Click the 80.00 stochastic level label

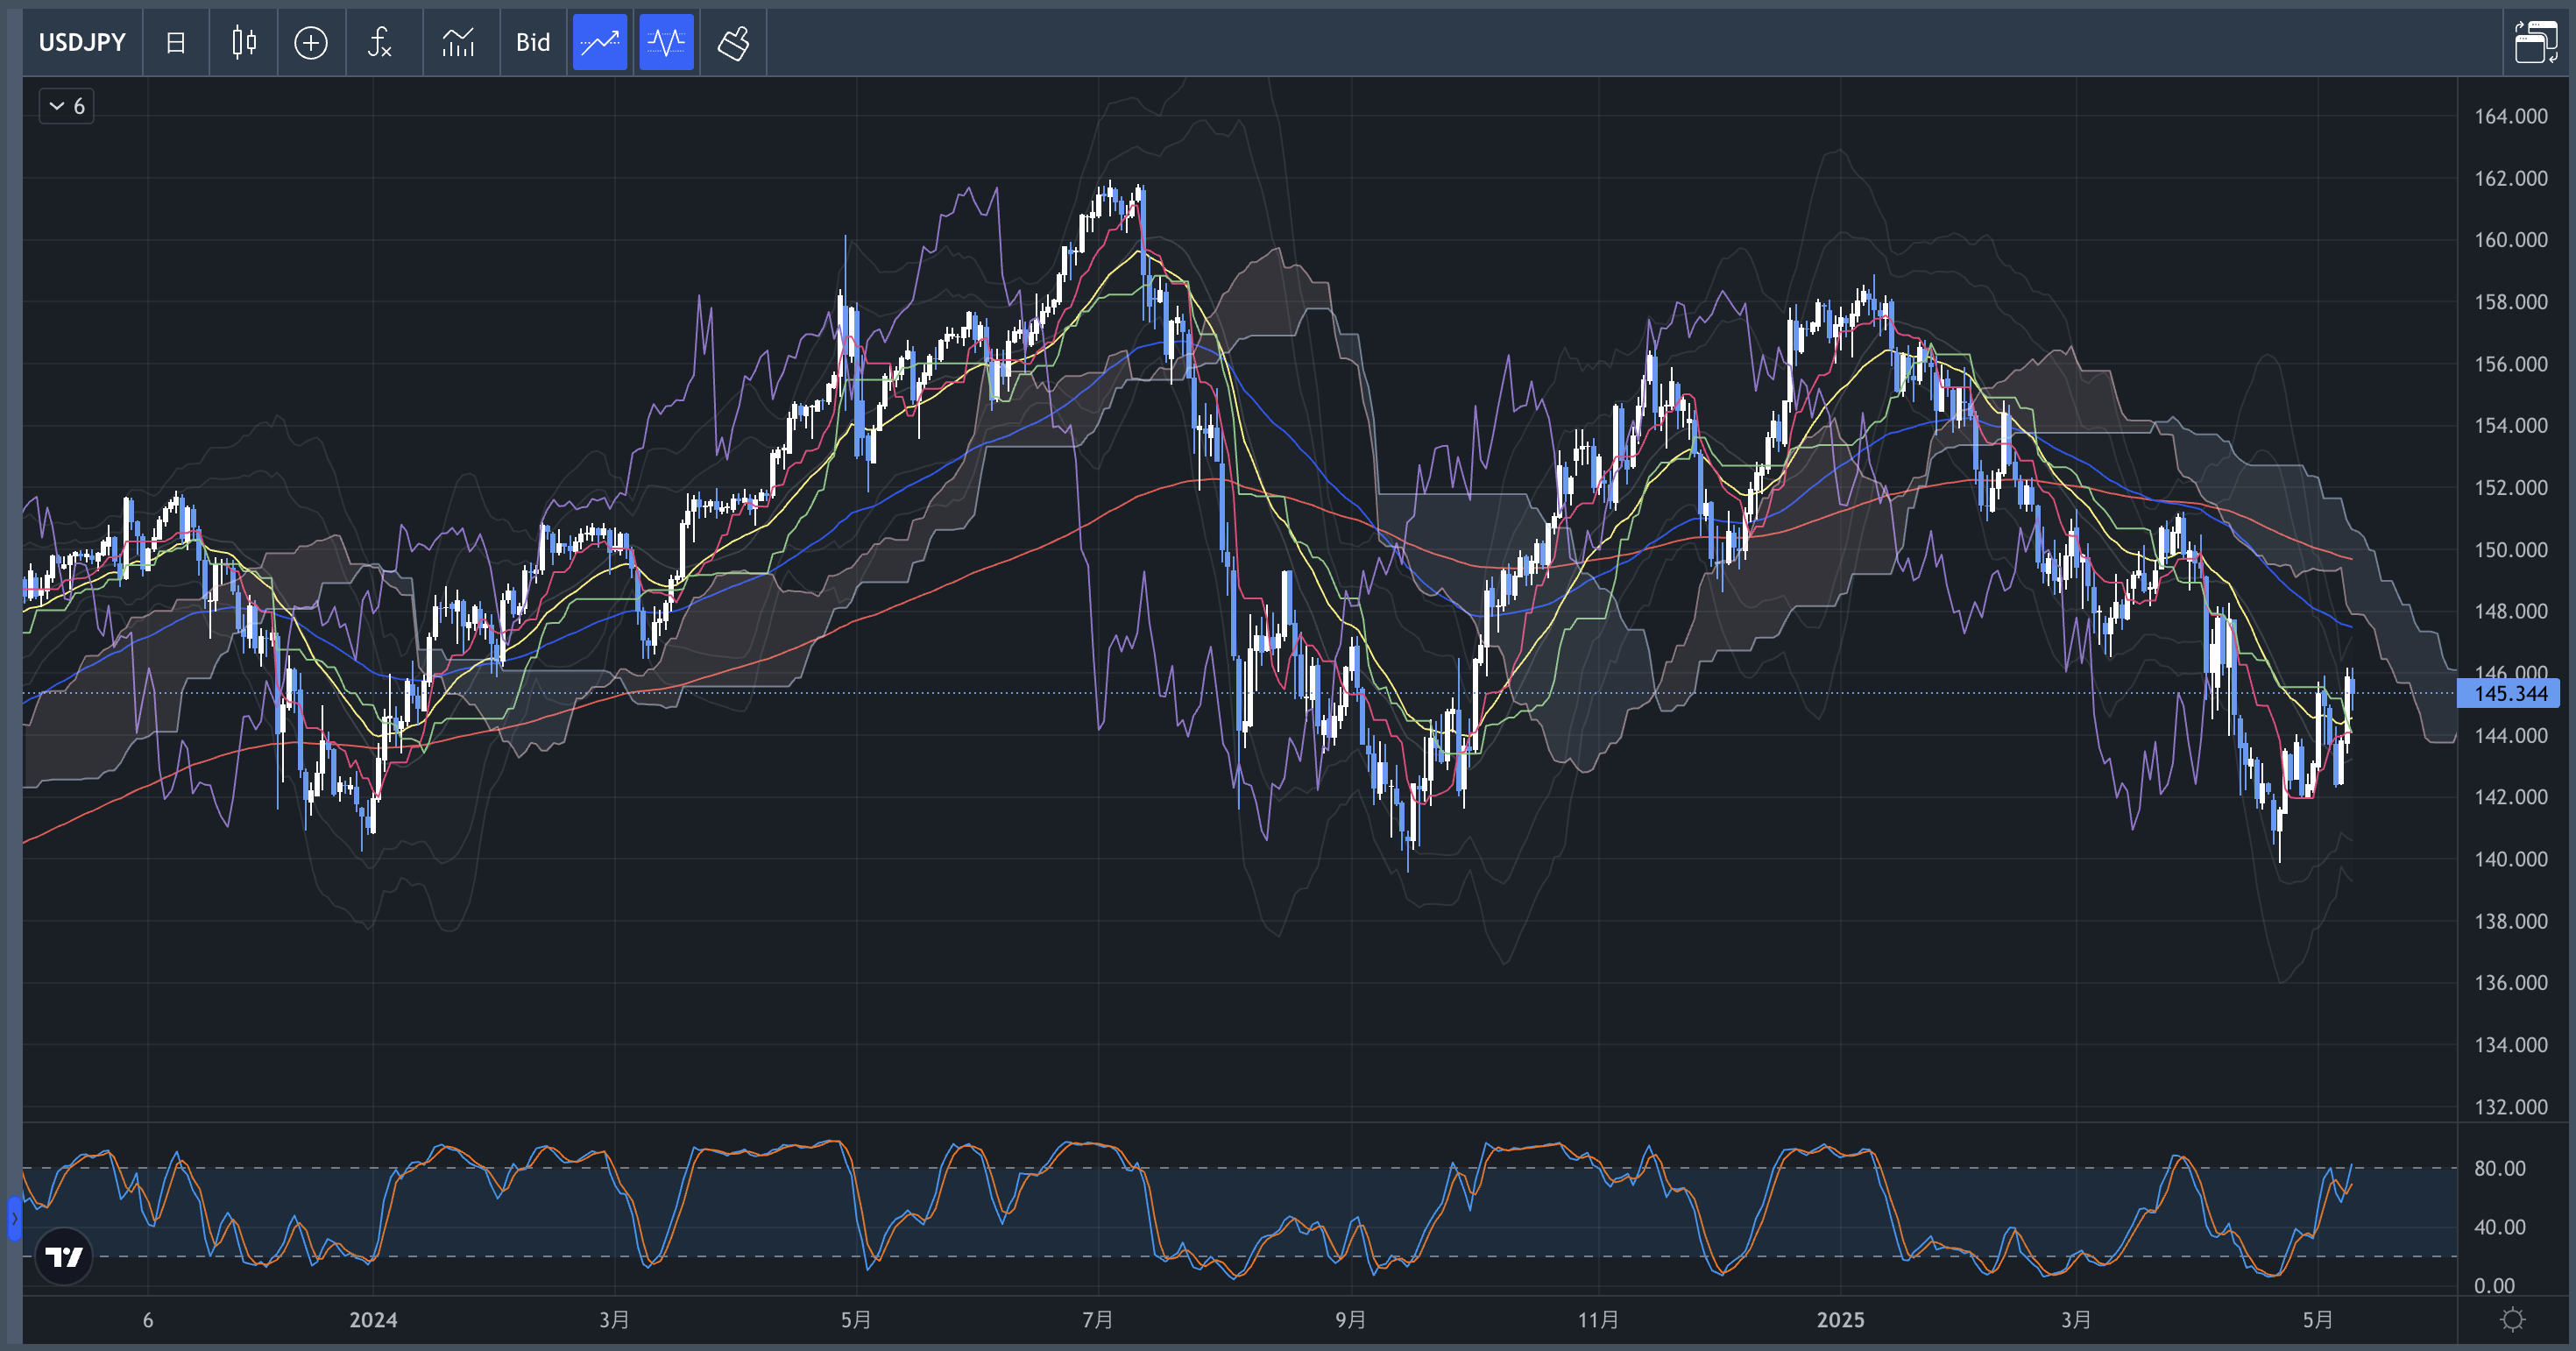(x=2500, y=1168)
